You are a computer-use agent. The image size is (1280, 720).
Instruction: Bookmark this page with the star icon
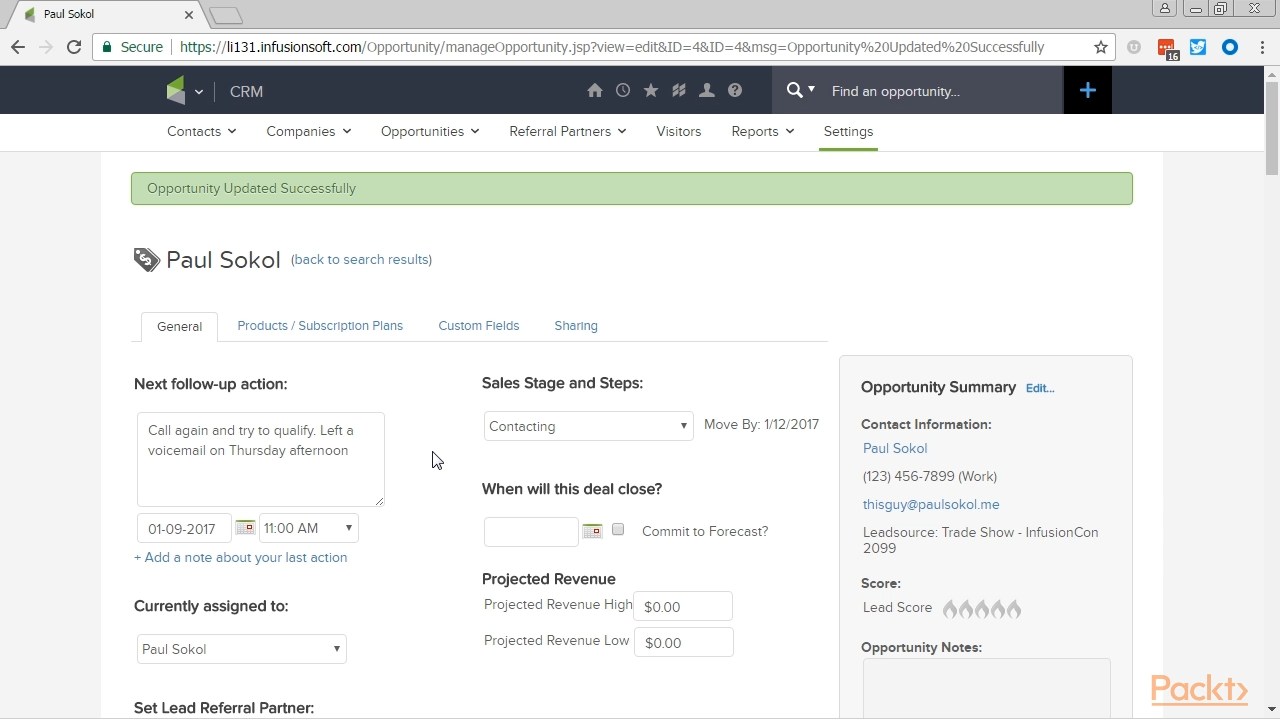tap(1101, 47)
